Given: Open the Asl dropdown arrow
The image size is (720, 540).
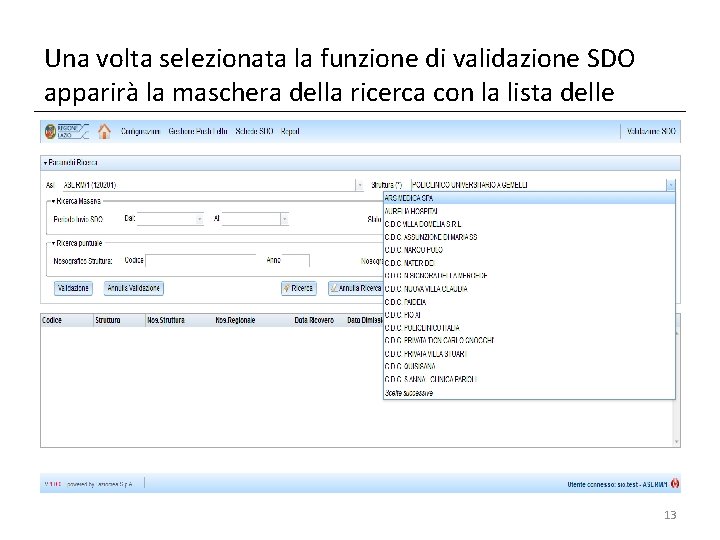Looking at the screenshot, I should [x=360, y=185].
